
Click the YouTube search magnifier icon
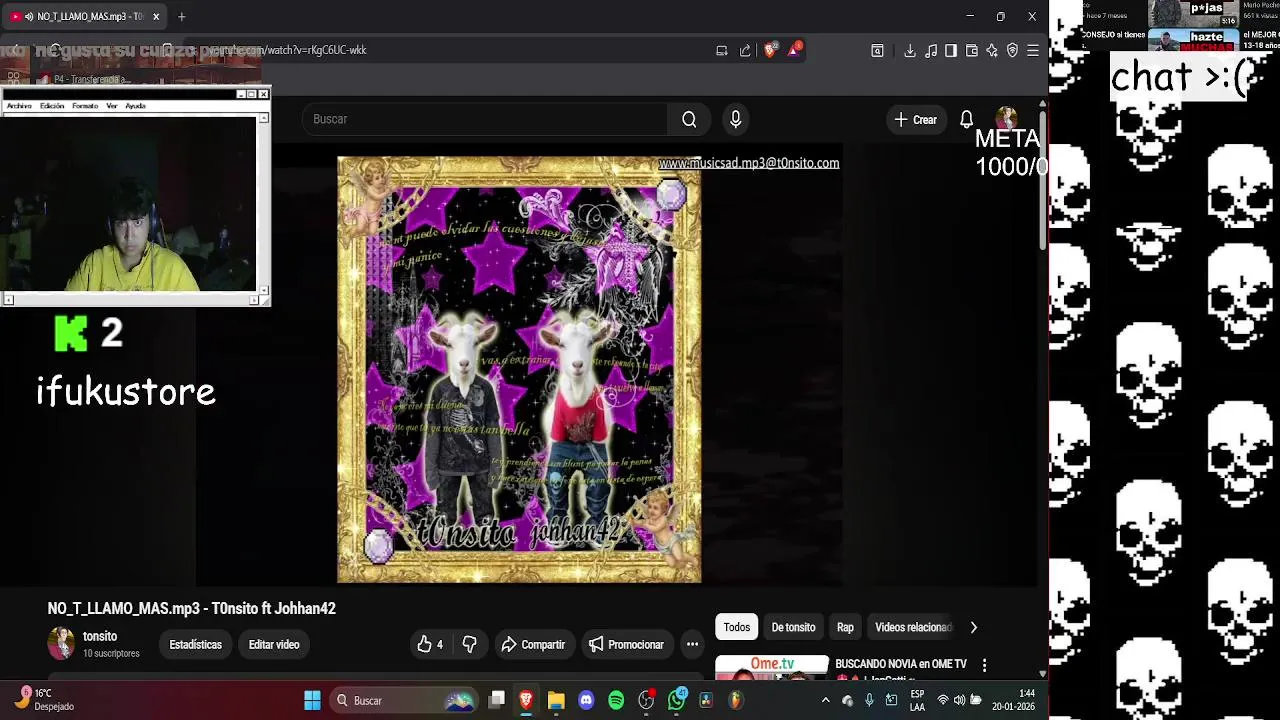(x=689, y=119)
